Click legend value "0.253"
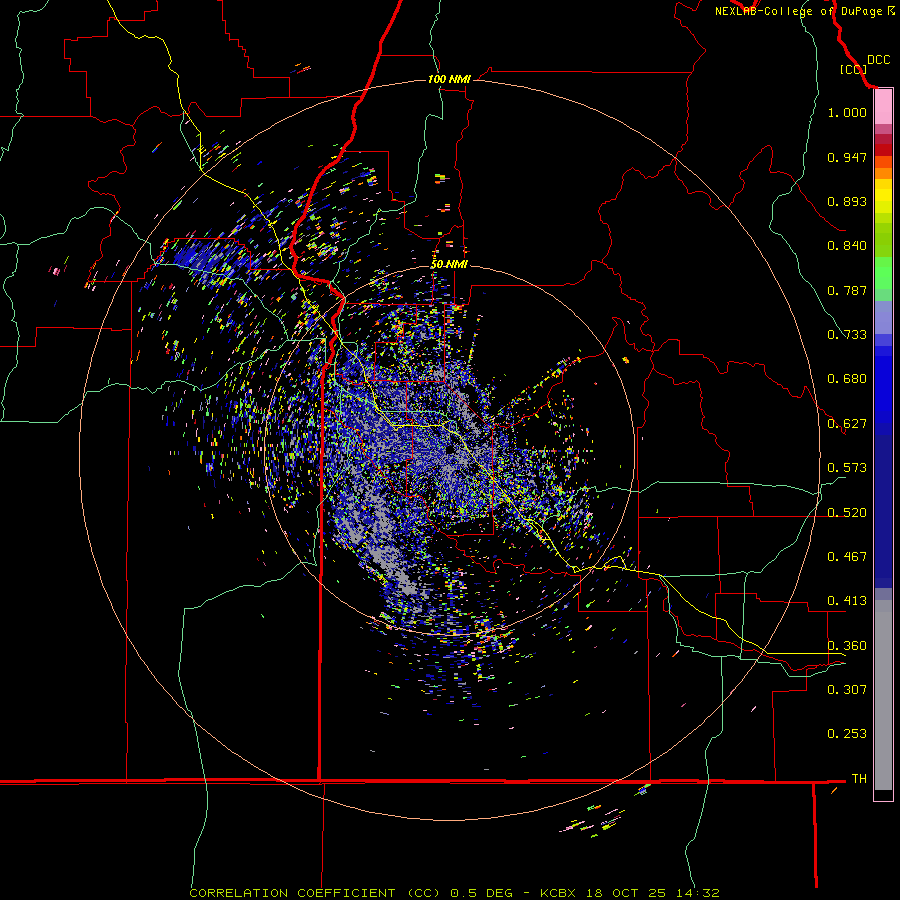 (x=847, y=734)
